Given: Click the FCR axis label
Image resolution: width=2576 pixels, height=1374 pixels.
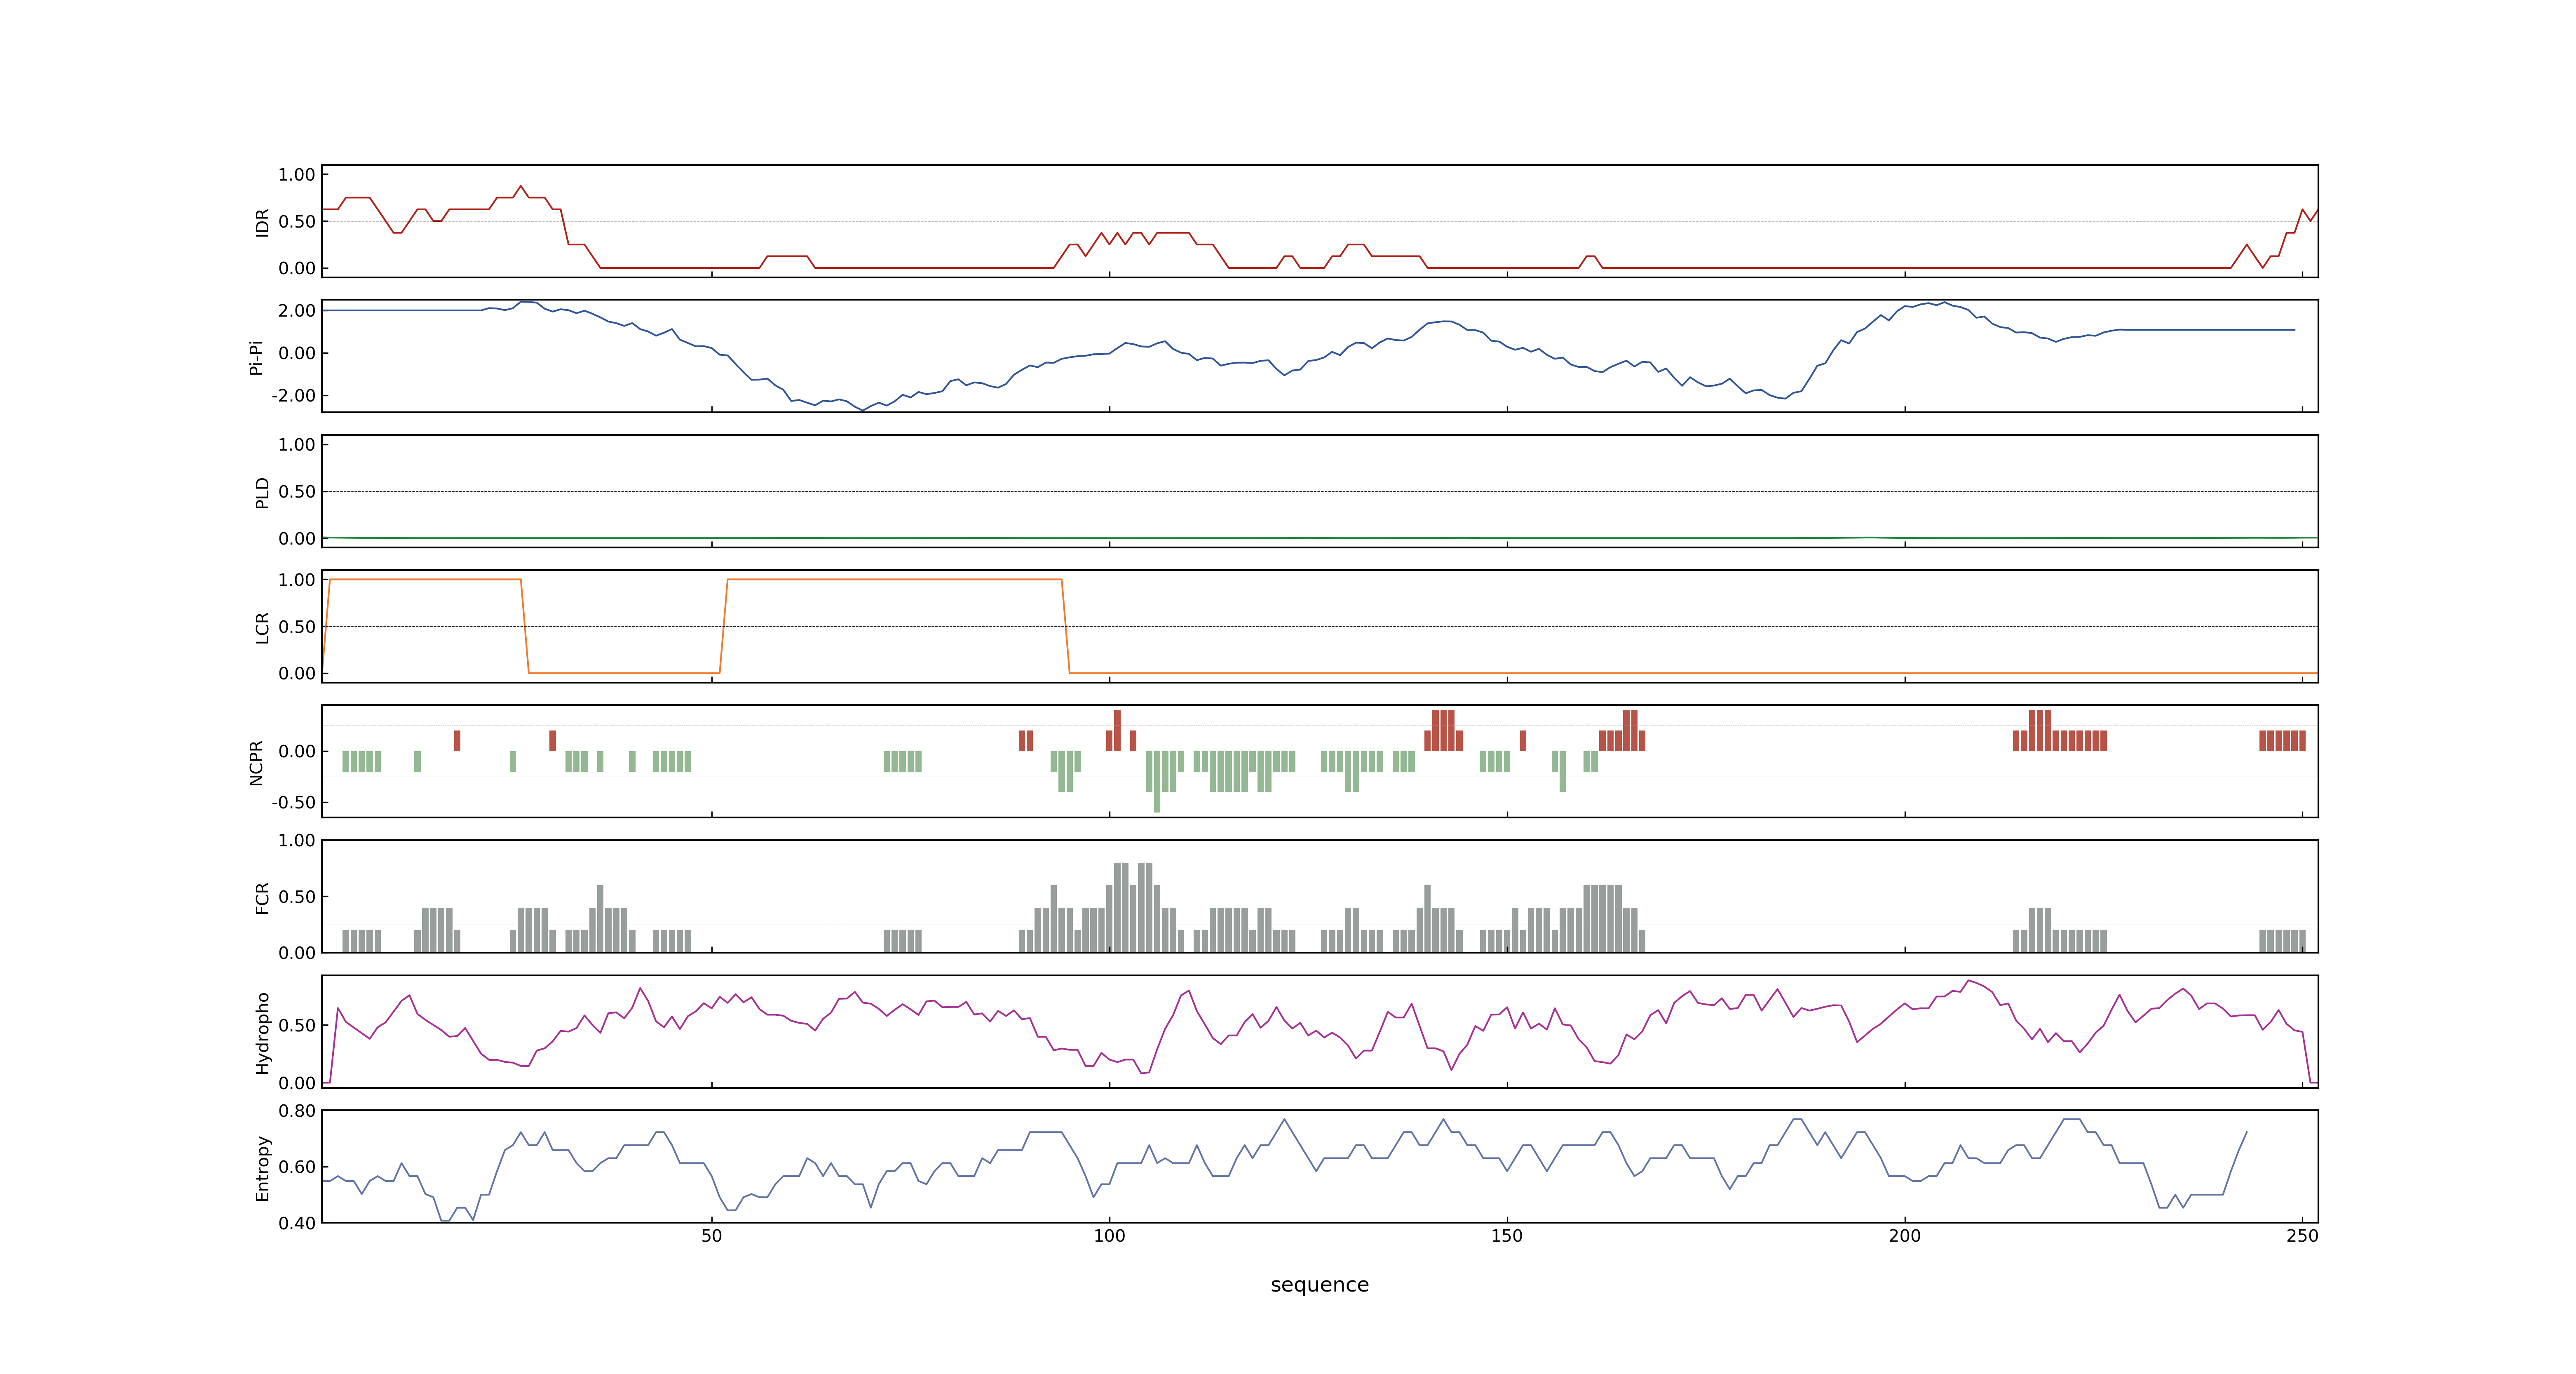Looking at the screenshot, I should coord(262,897).
